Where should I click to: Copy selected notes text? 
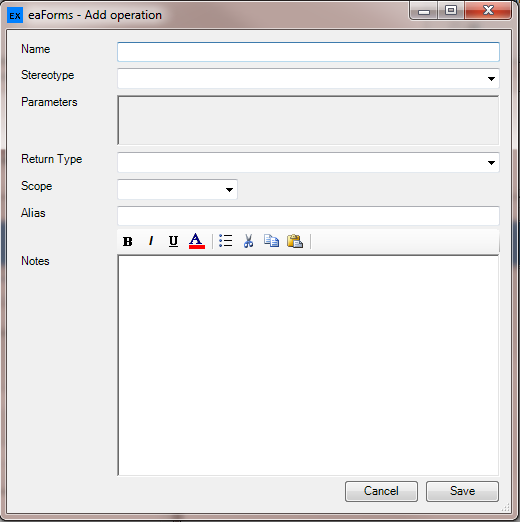[x=271, y=241]
